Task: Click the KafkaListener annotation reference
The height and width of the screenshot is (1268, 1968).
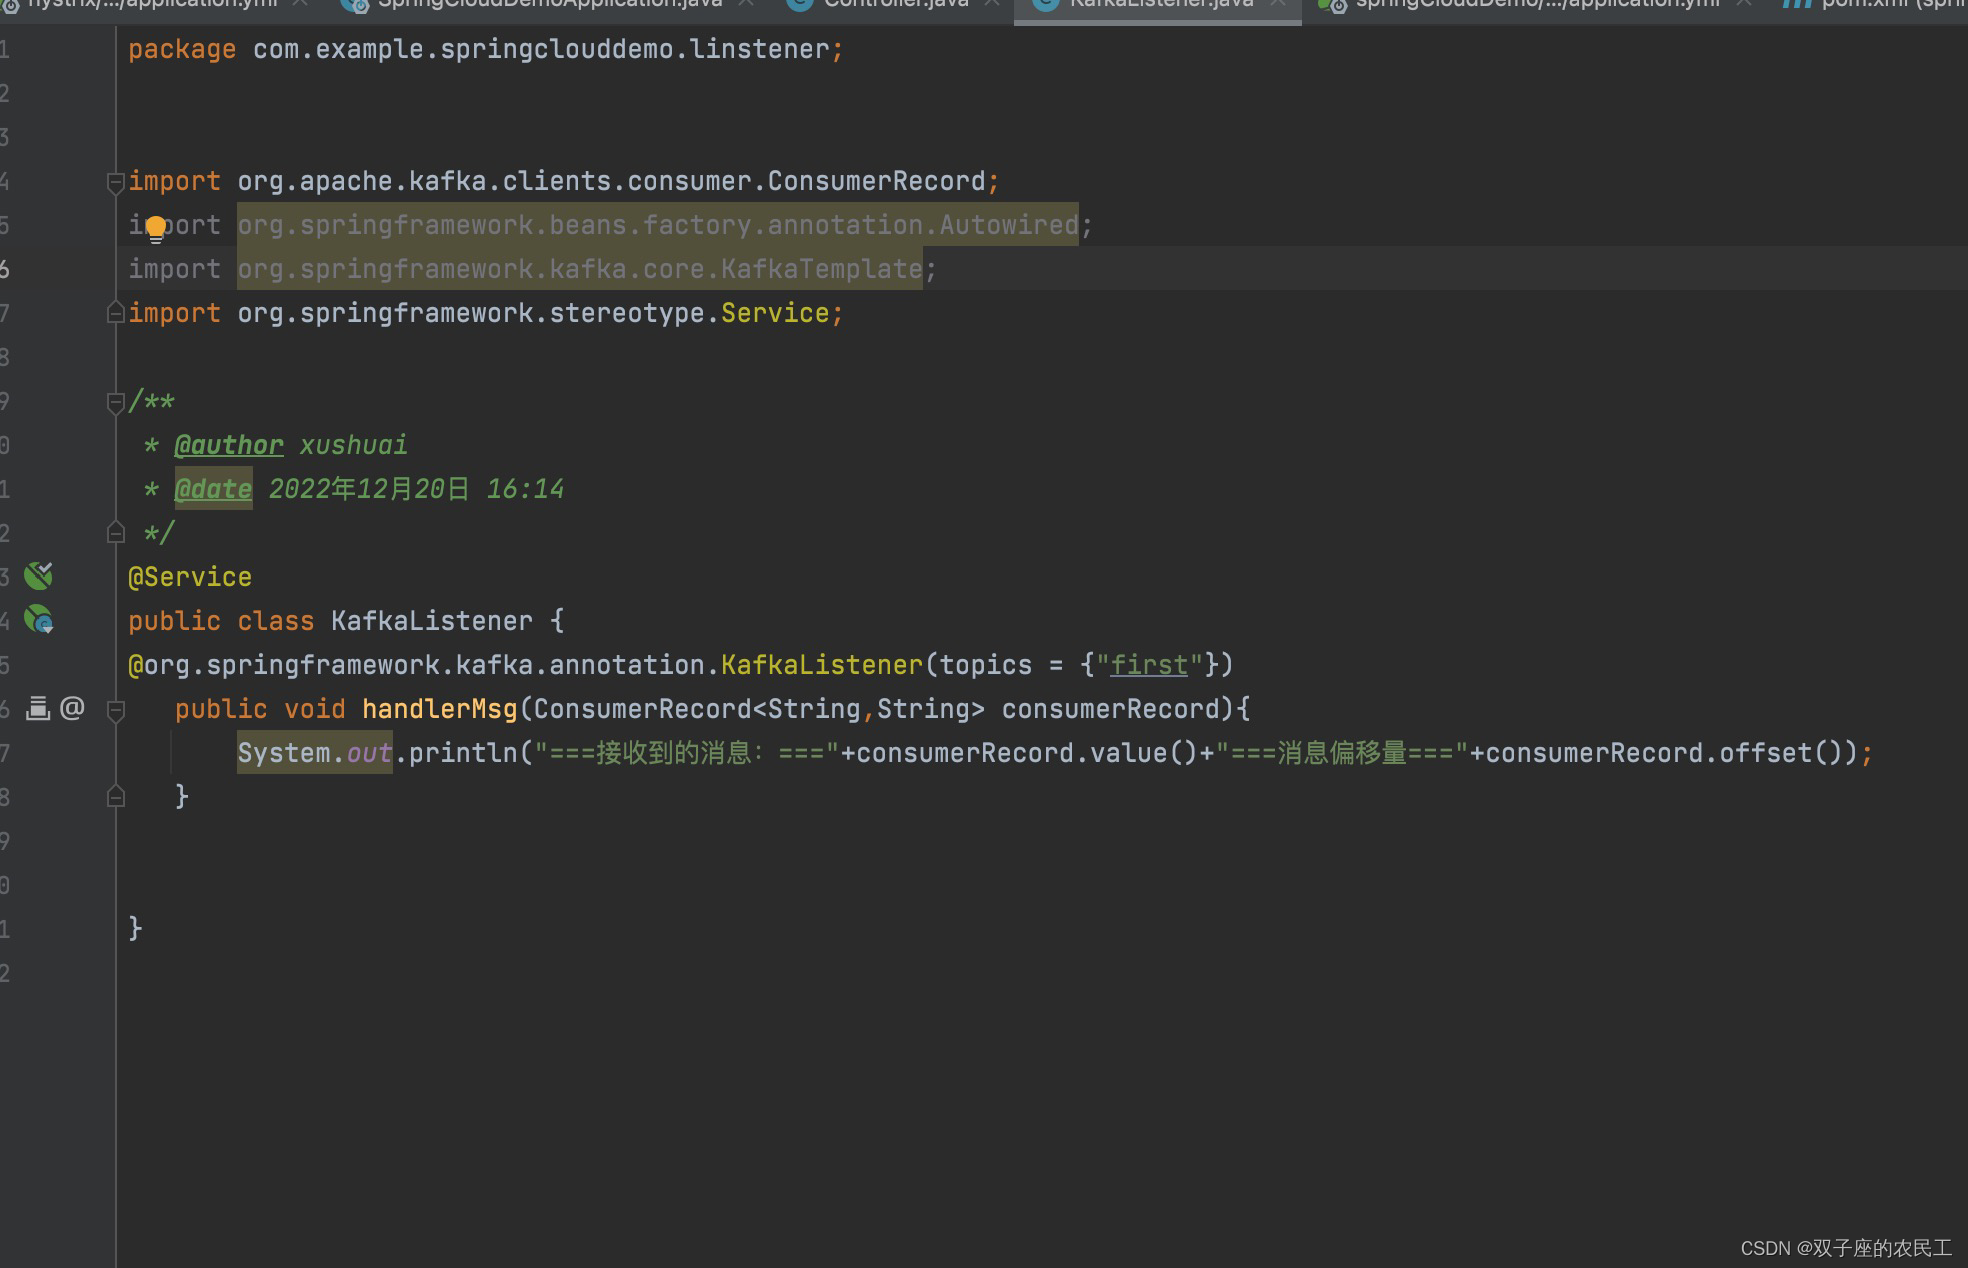Action: coord(821,665)
